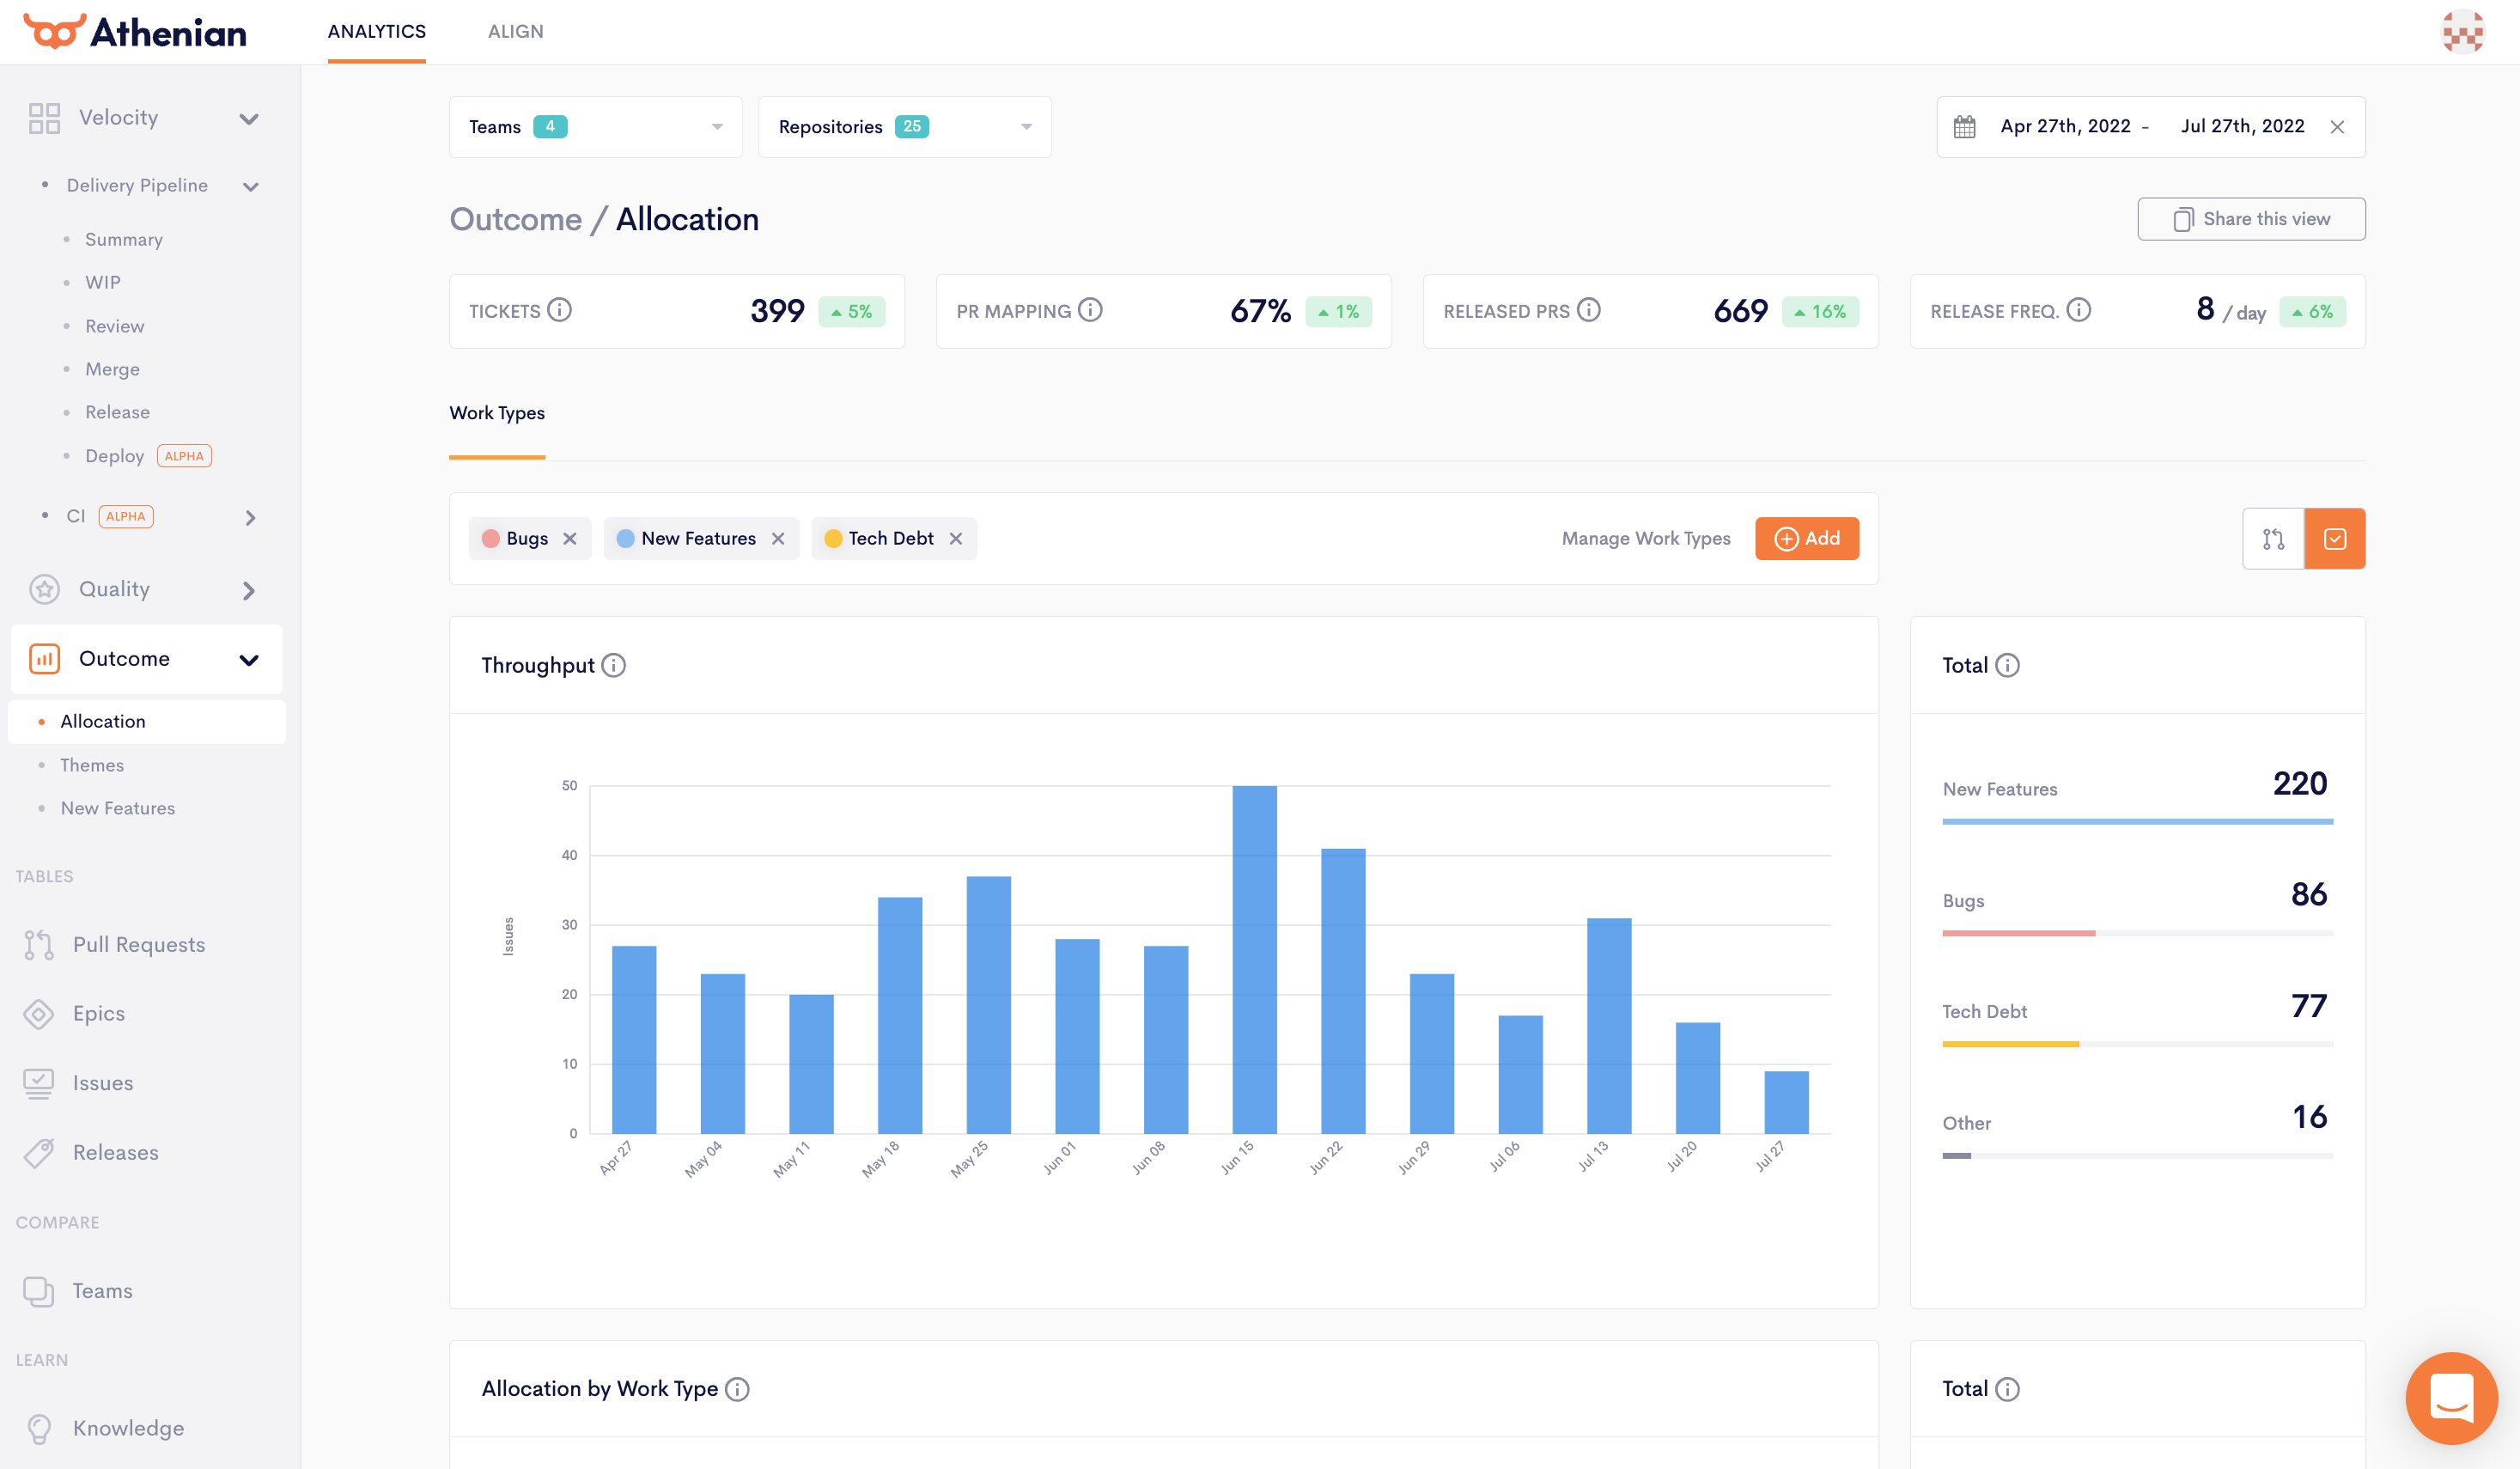The height and width of the screenshot is (1469, 2520).
Task: Remove the Bugs work type filter
Action: (x=570, y=539)
